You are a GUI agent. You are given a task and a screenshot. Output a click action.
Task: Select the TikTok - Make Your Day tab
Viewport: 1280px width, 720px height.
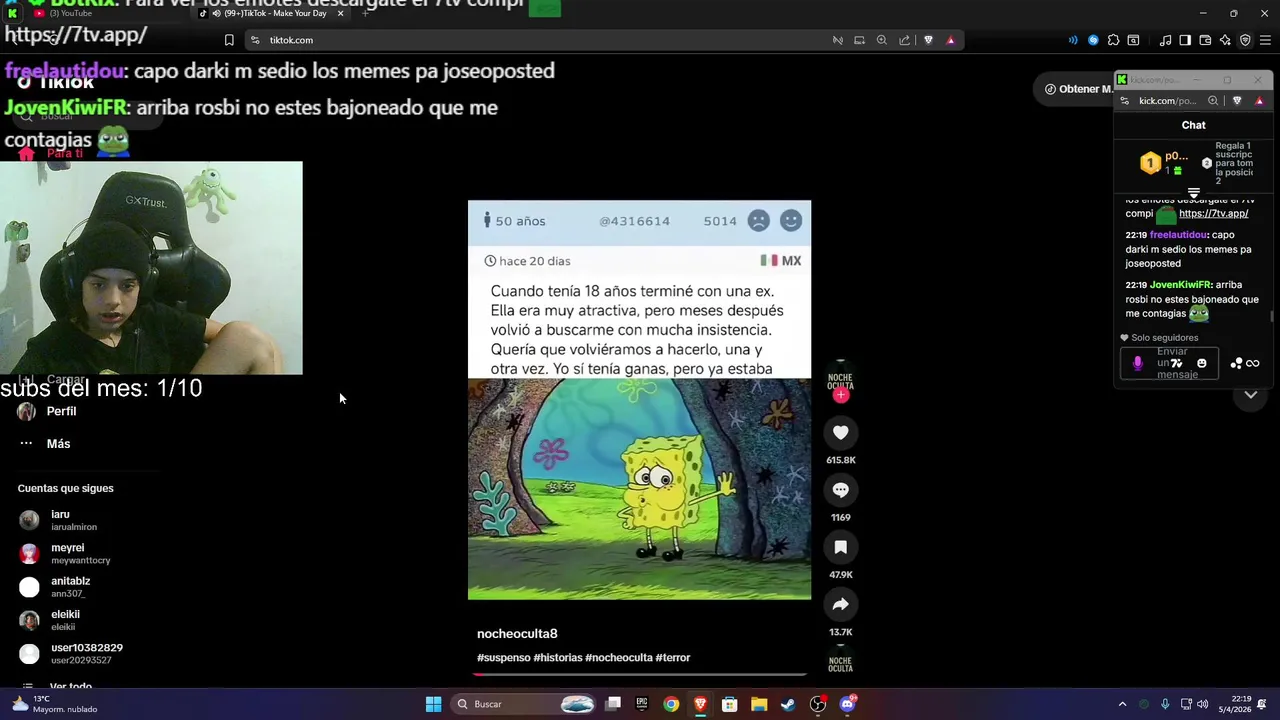point(272,13)
